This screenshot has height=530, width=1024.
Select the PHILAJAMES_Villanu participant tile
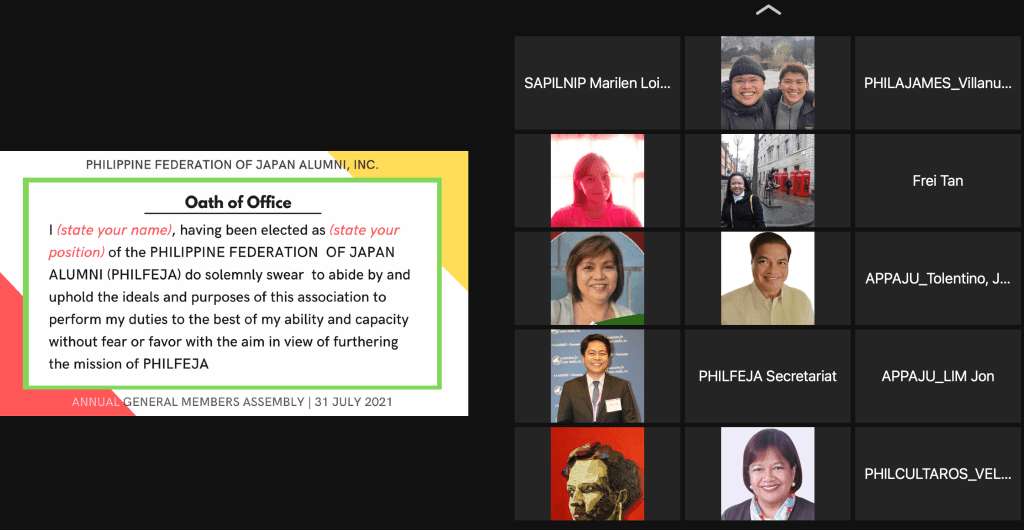[938, 83]
